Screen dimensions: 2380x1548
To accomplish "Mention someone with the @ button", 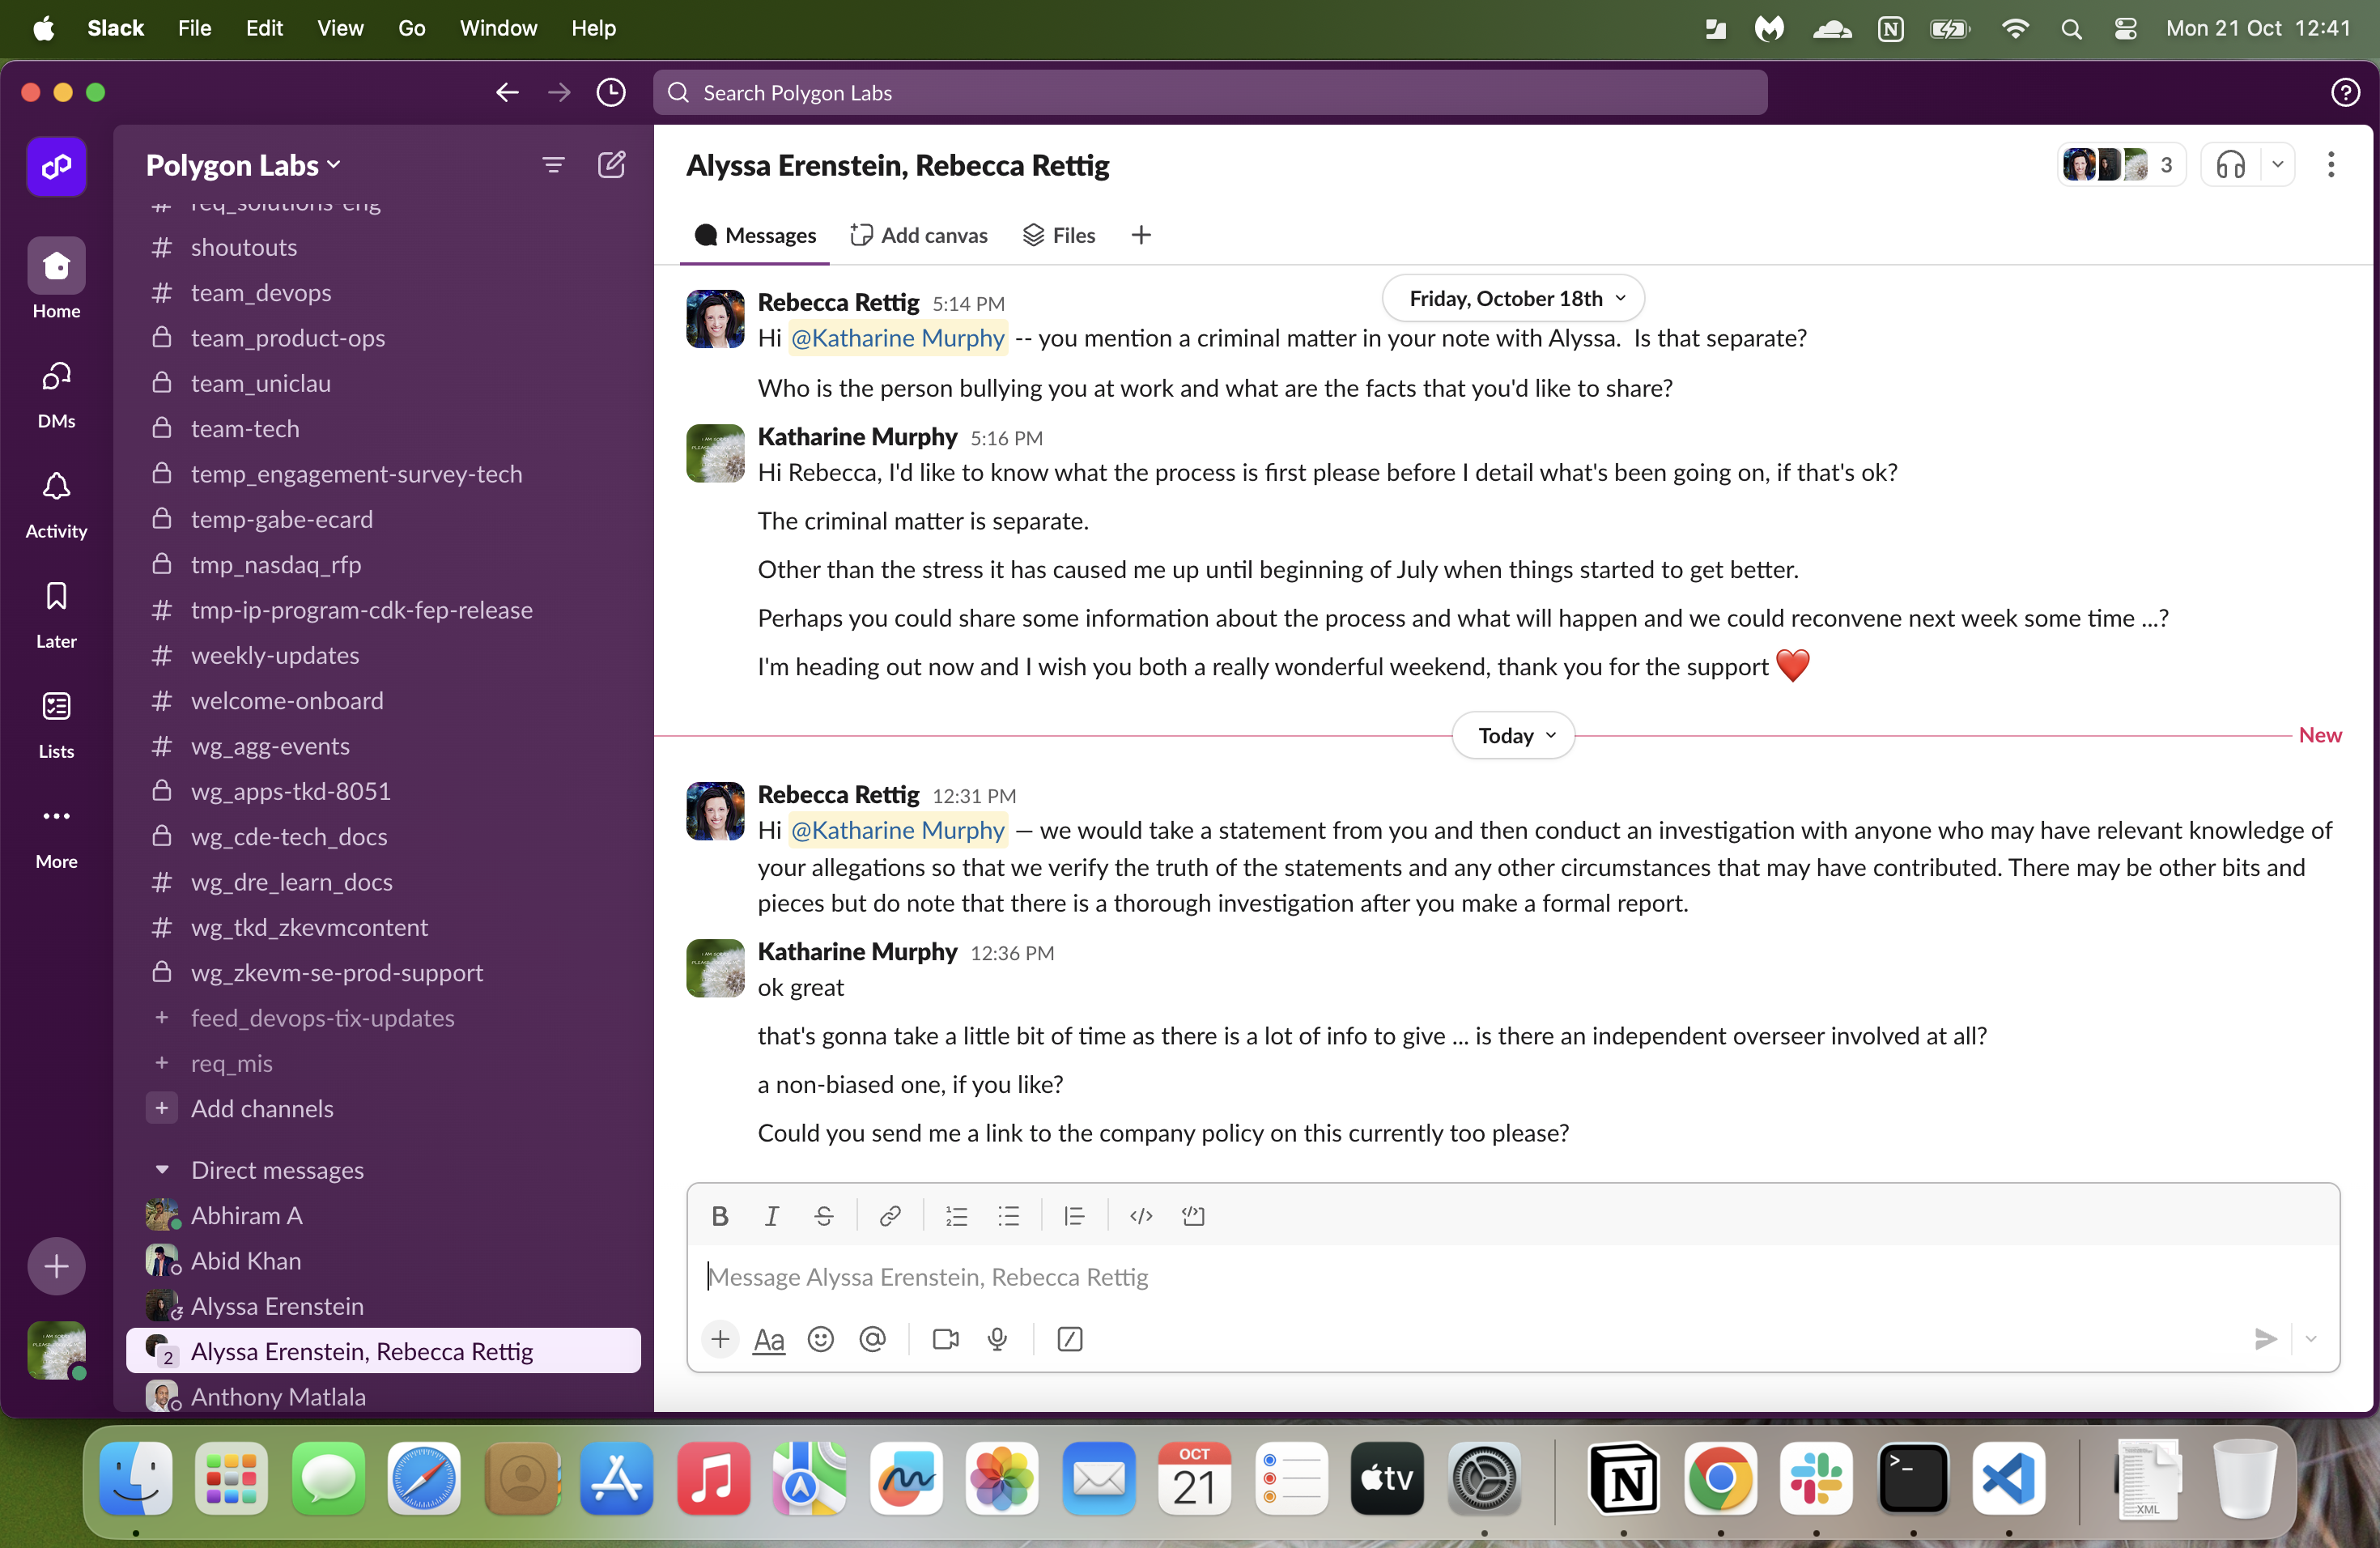I will [873, 1339].
